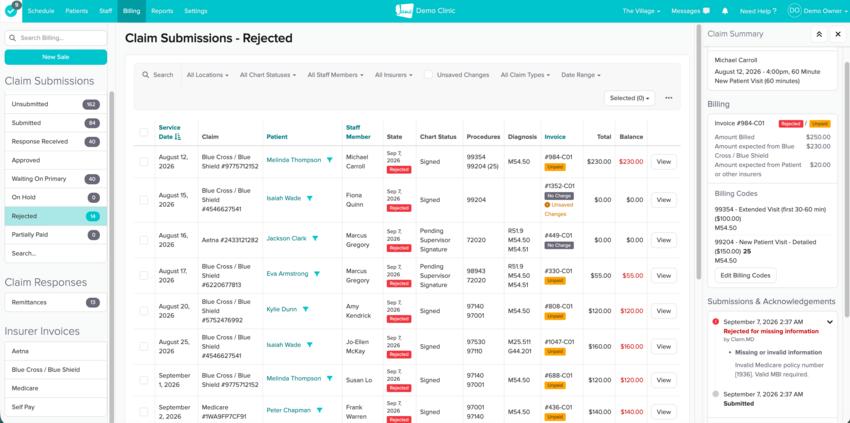Open the All Chart Statuses dropdown

268,75
